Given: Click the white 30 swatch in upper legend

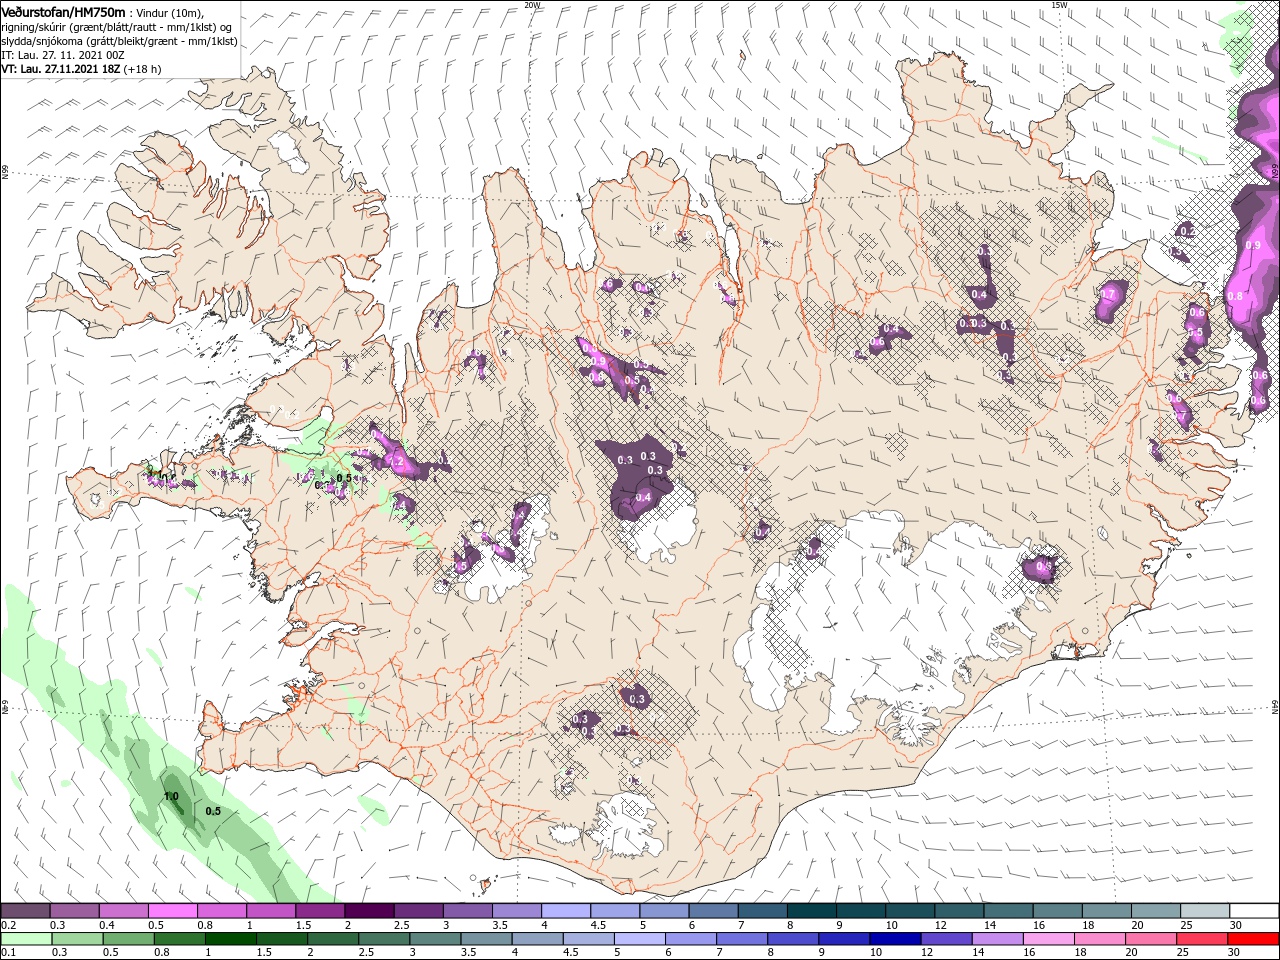Looking at the screenshot, I should [x=1255, y=911].
